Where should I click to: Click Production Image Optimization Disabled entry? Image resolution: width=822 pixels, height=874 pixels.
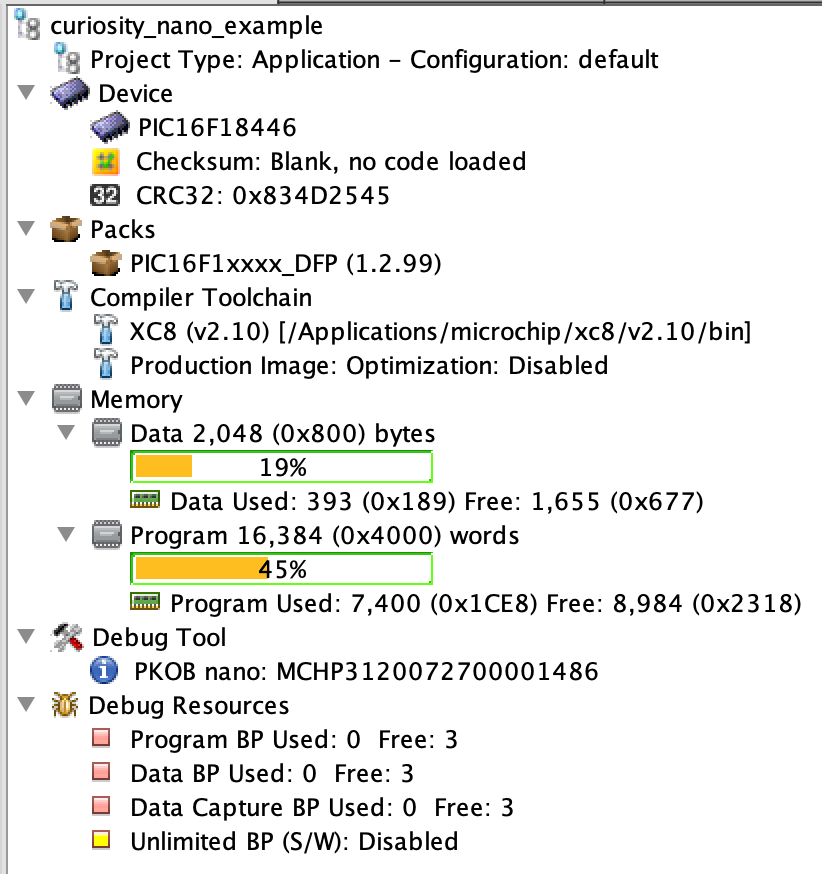click(368, 365)
